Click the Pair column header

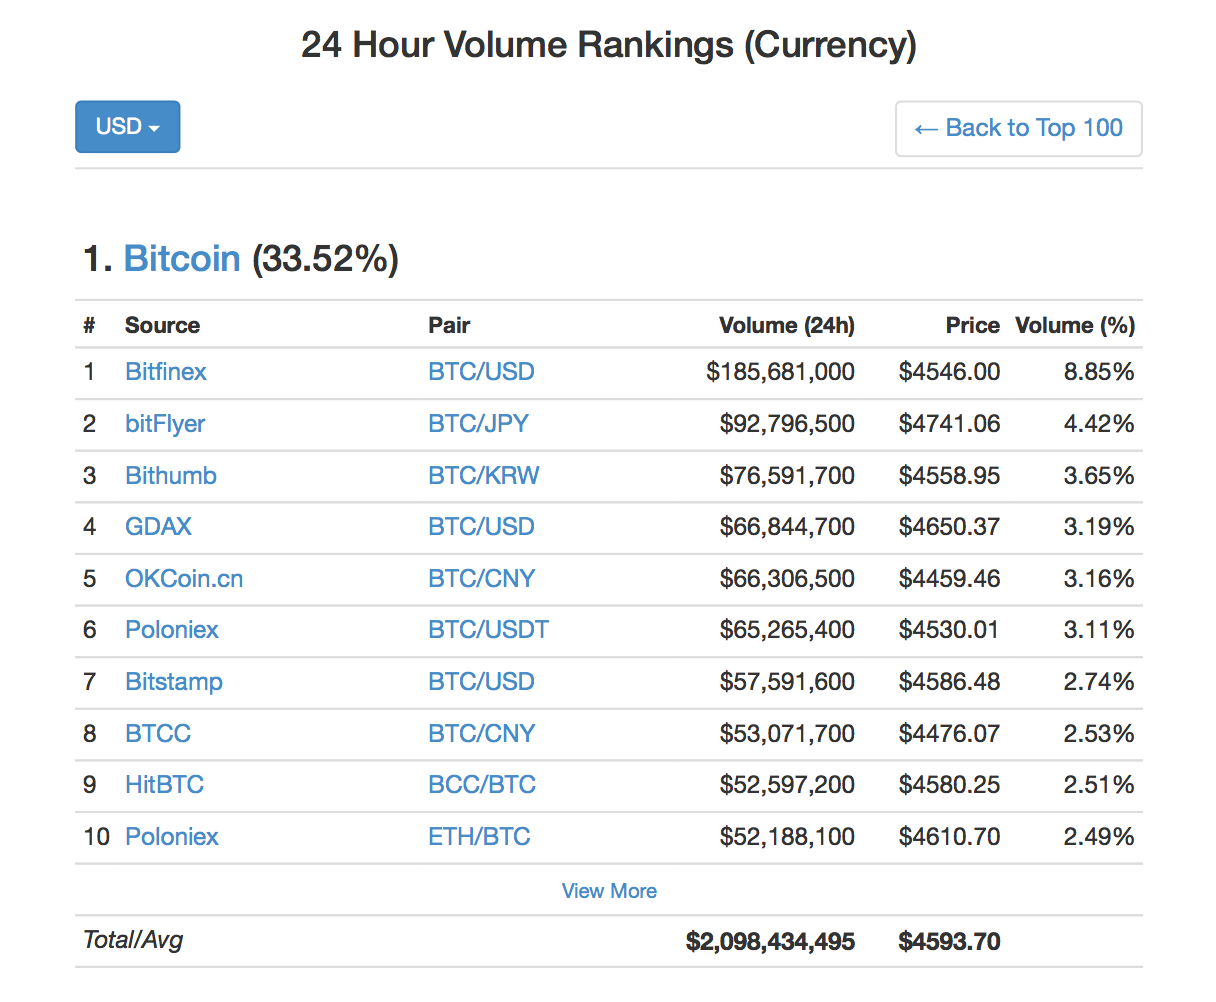(449, 325)
